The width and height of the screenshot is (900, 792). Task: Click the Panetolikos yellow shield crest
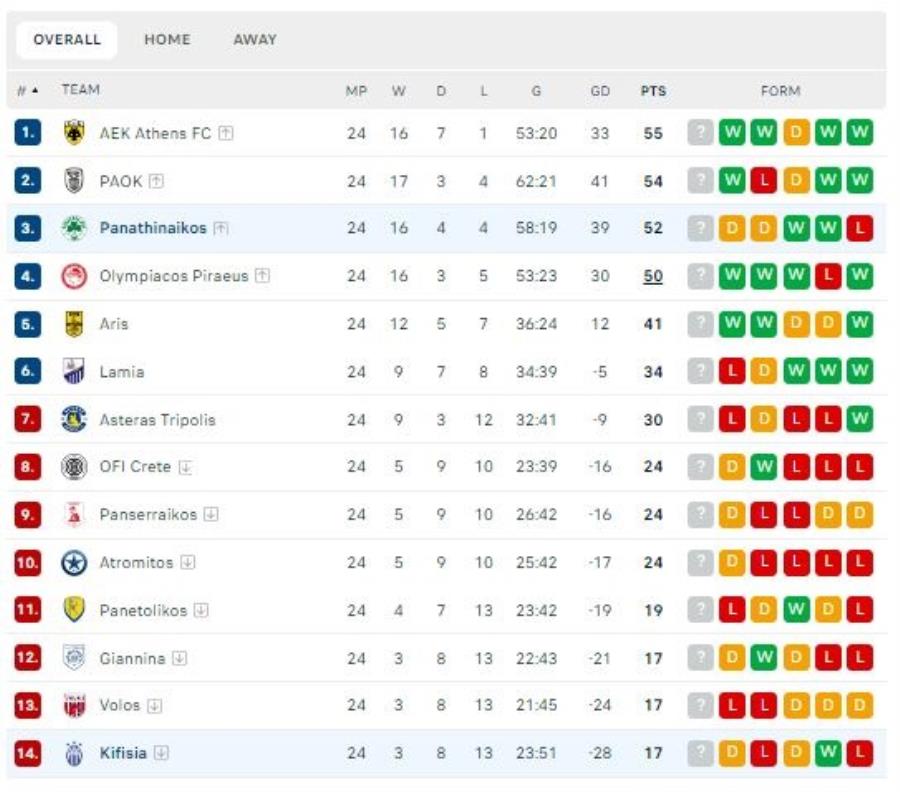[74, 610]
